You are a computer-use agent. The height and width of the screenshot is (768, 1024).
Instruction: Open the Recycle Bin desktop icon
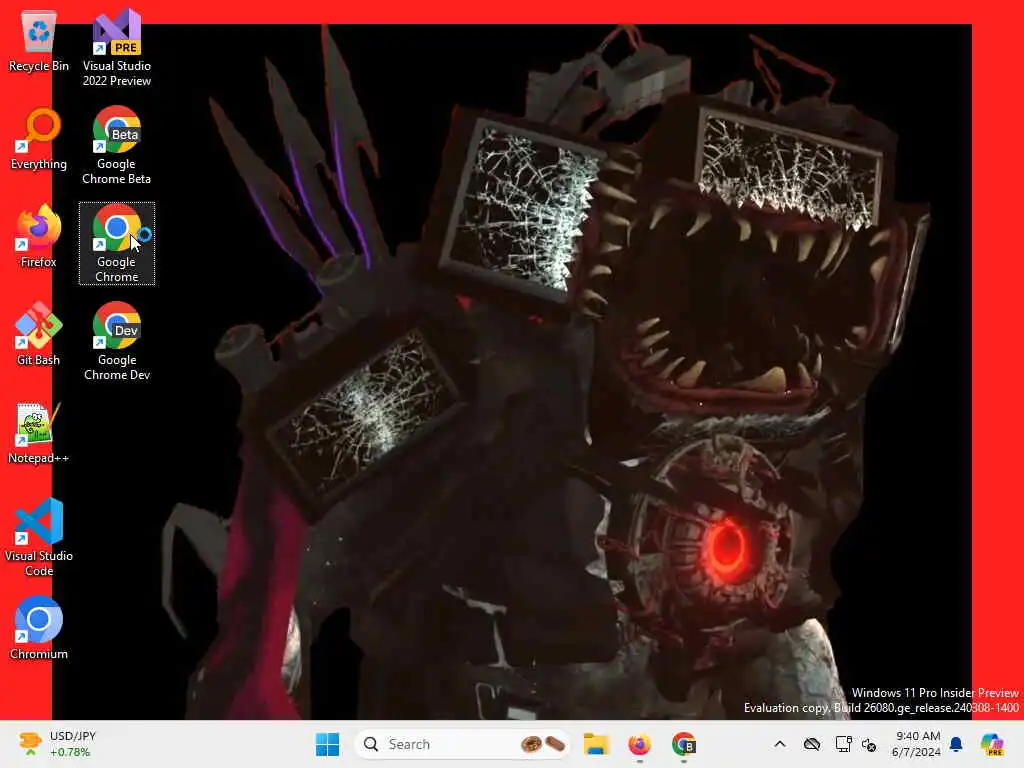(39, 41)
